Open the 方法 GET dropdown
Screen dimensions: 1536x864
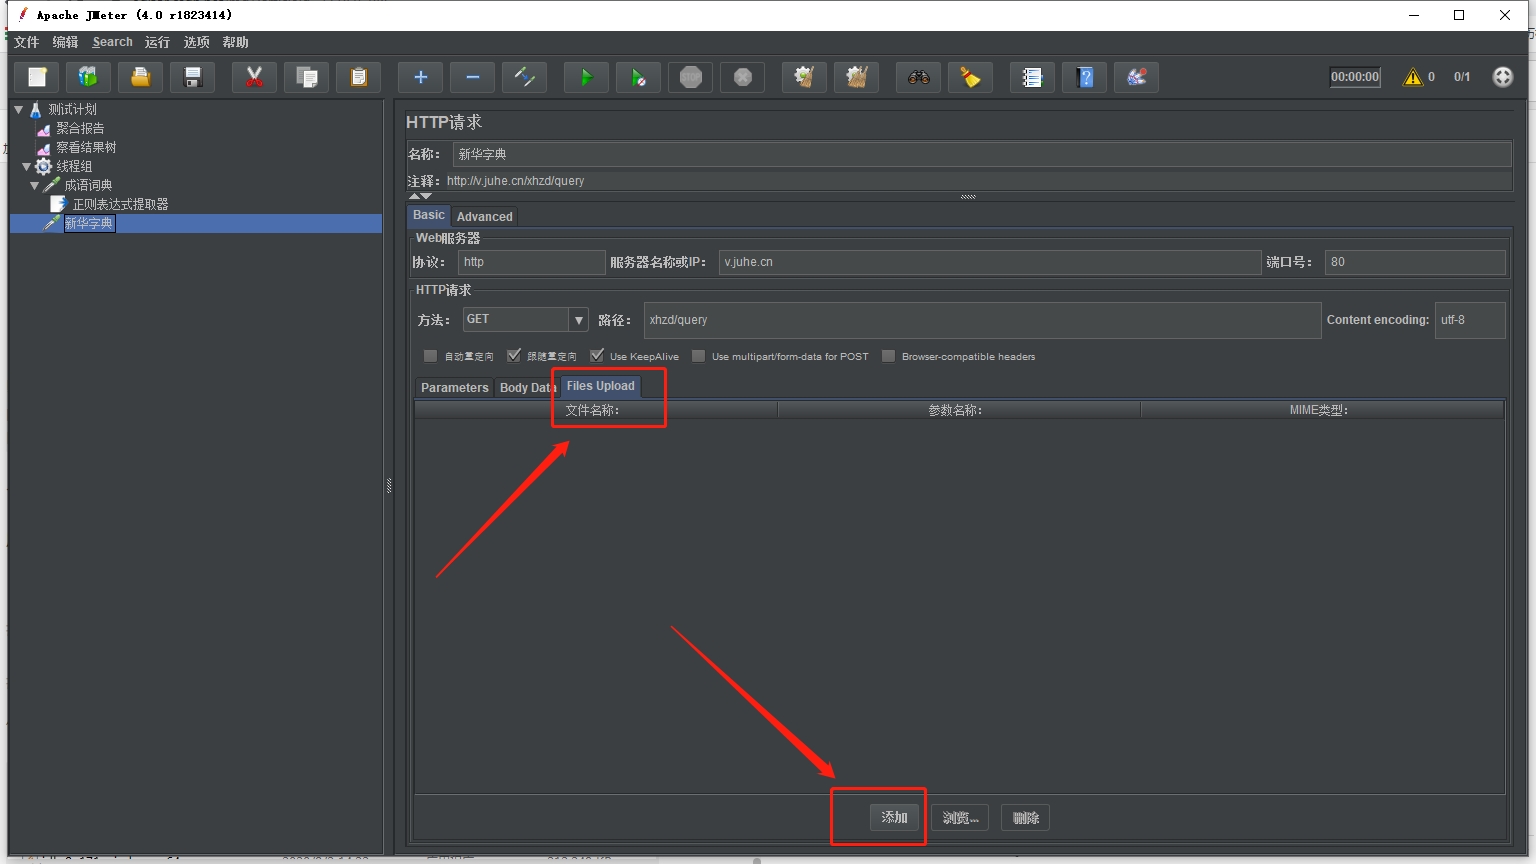tap(526, 319)
